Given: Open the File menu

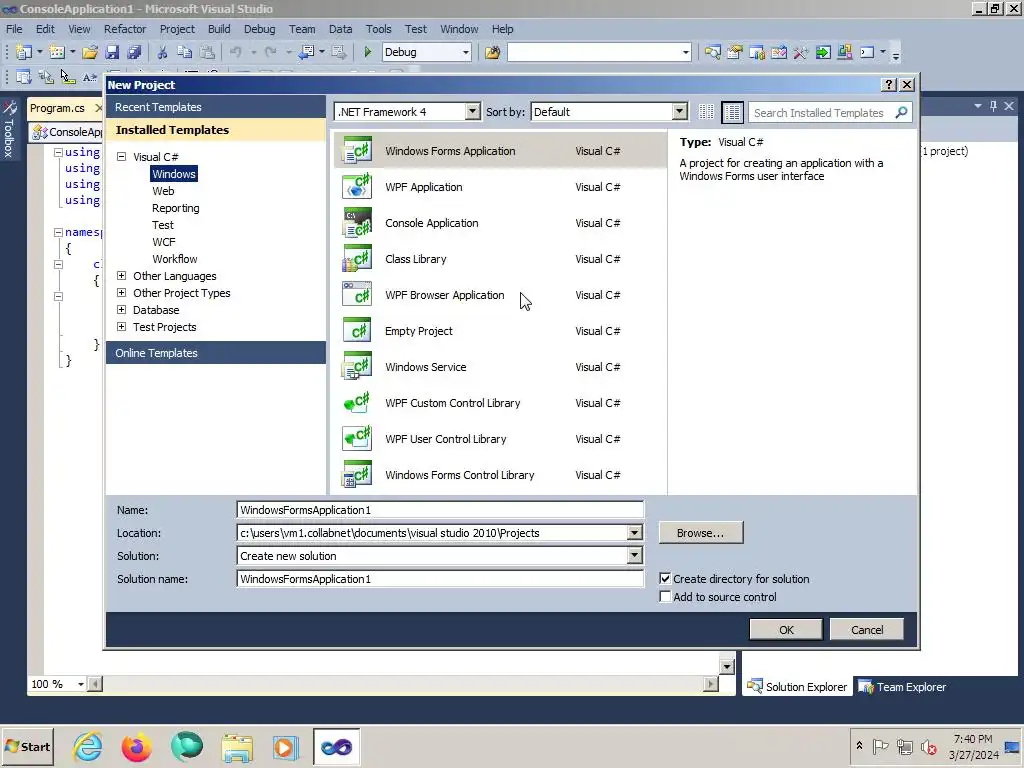Looking at the screenshot, I should tap(14, 29).
